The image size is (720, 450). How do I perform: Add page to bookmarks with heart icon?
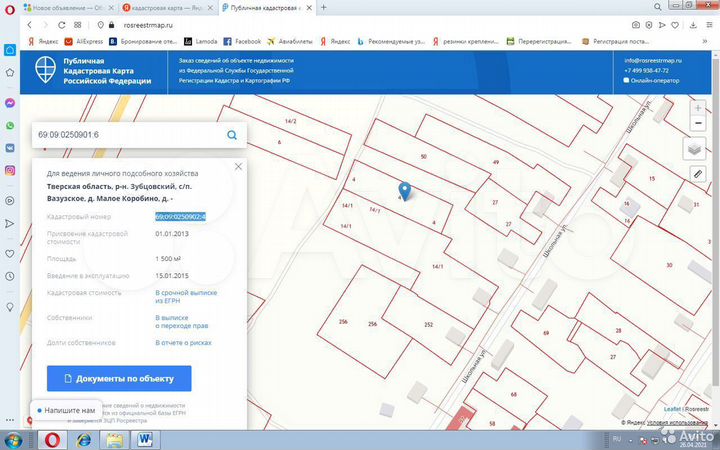[x=675, y=25]
